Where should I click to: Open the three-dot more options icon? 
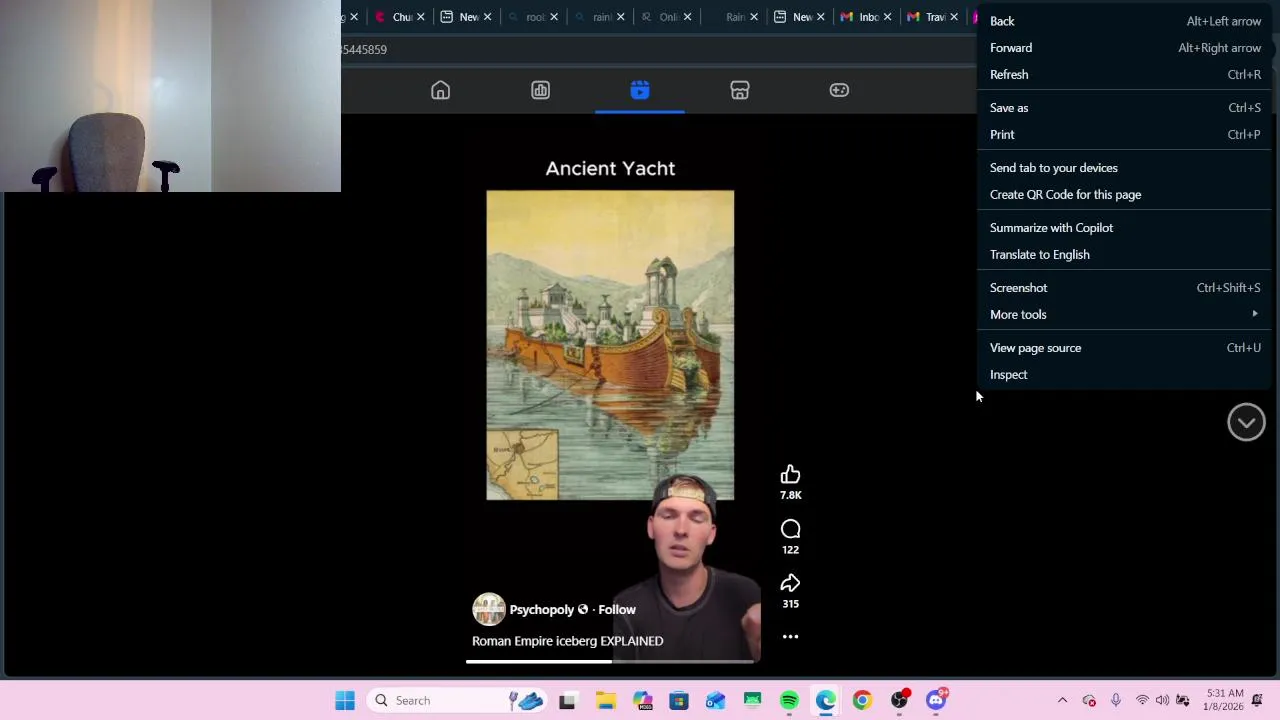(x=790, y=636)
